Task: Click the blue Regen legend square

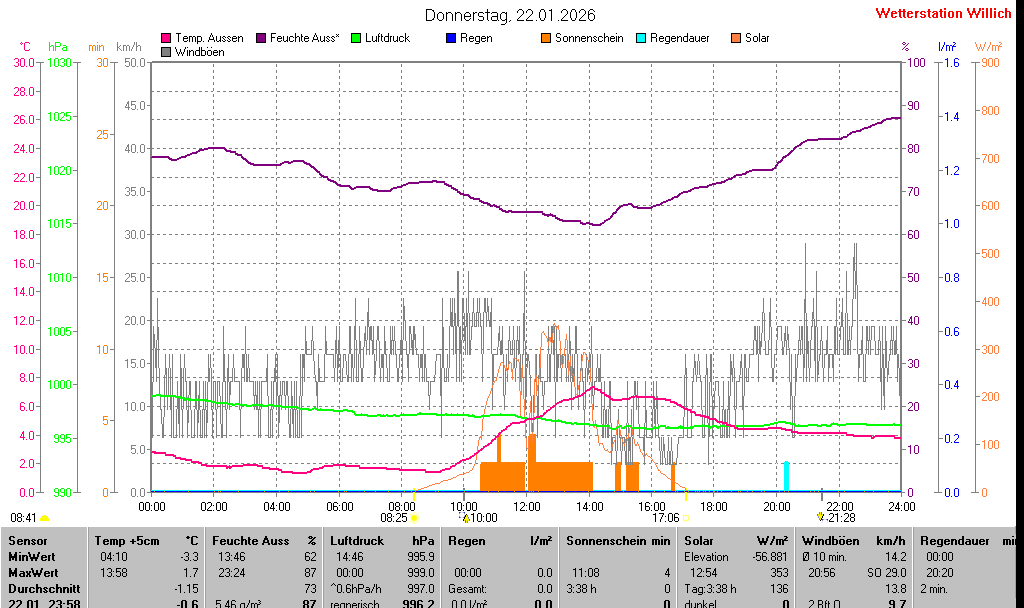Action: point(451,38)
